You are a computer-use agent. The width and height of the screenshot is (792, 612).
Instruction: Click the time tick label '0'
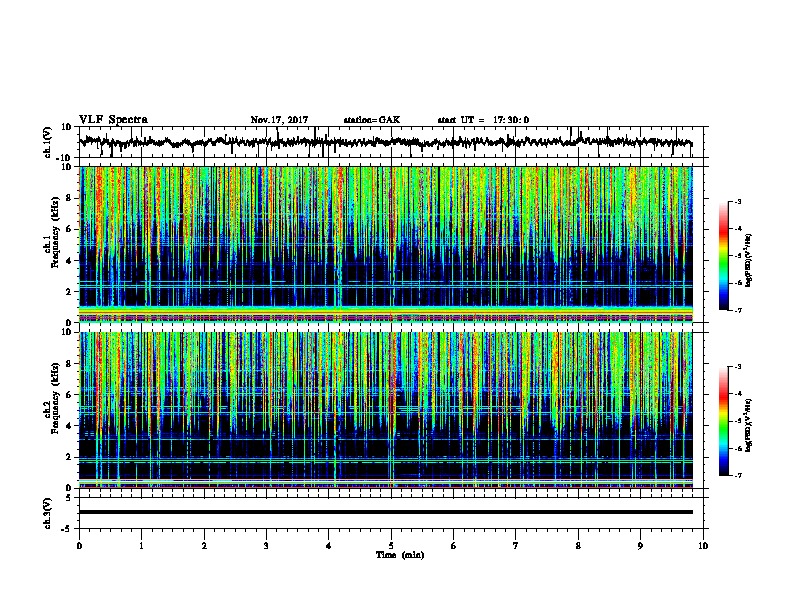[79, 546]
